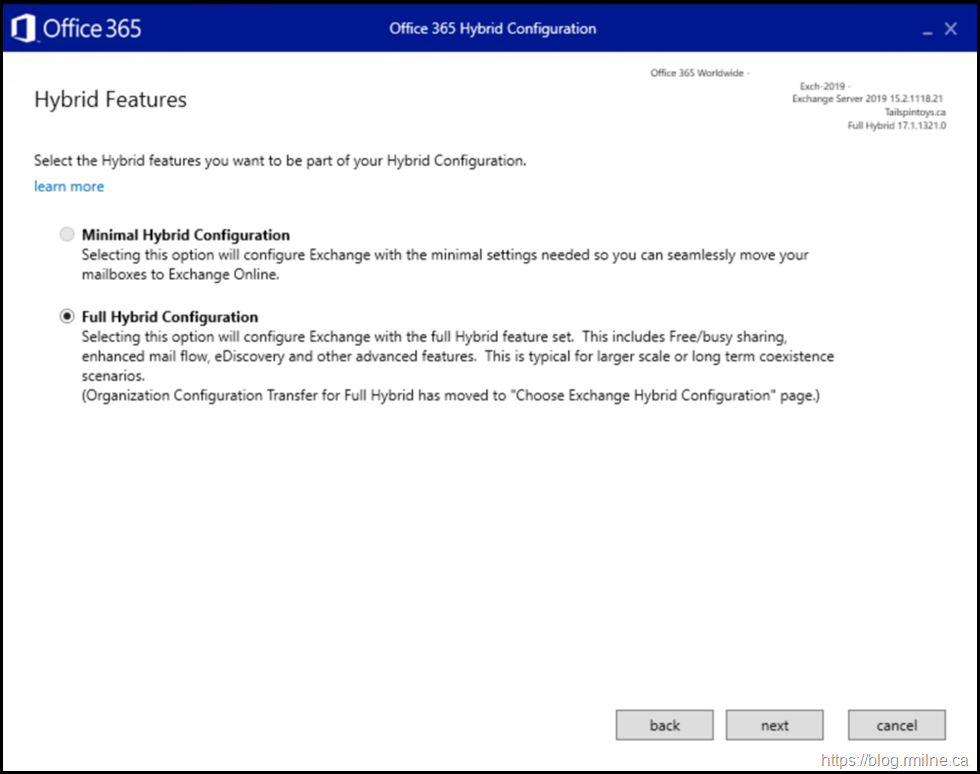Viewport: 980px width, 774px height.
Task: Click the Organization Configuration Transfer note text
Action: pos(450,397)
